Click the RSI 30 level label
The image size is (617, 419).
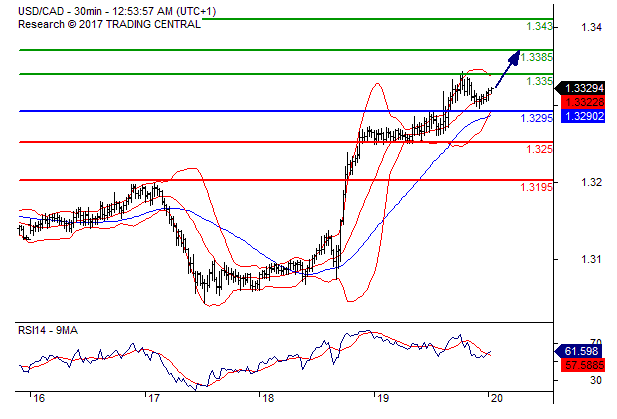click(x=596, y=380)
